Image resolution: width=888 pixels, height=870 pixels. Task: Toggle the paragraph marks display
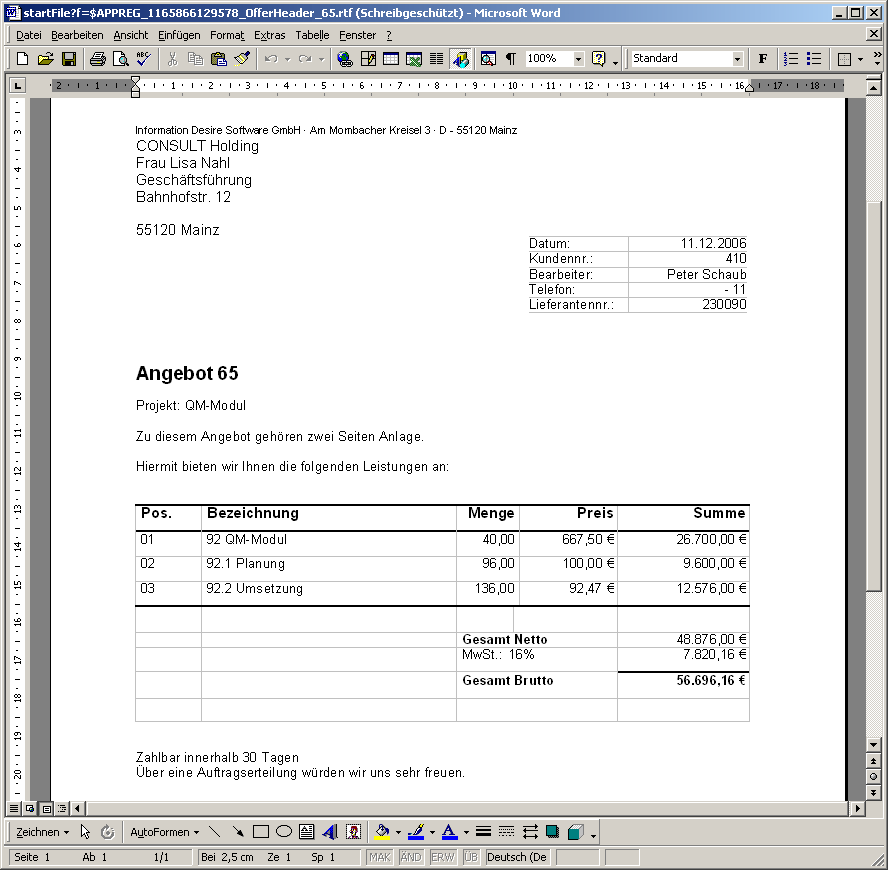(x=511, y=59)
